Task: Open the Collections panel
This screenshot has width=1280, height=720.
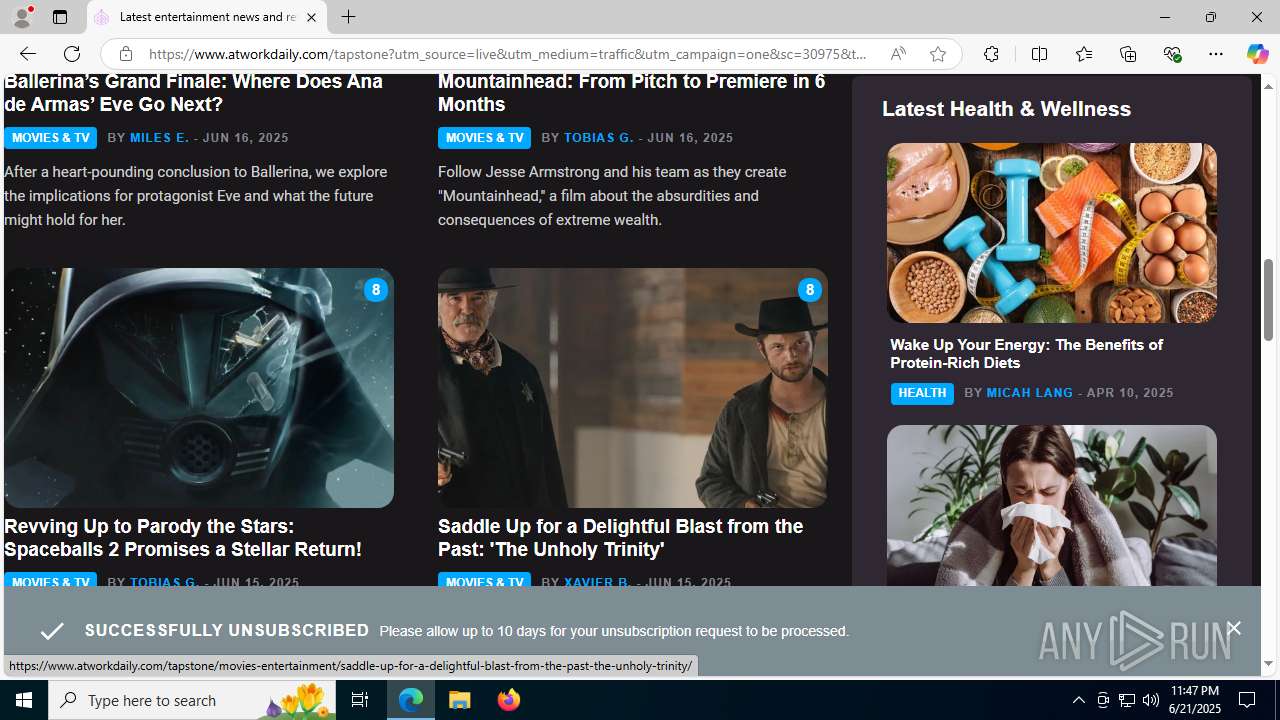Action: [1128, 54]
